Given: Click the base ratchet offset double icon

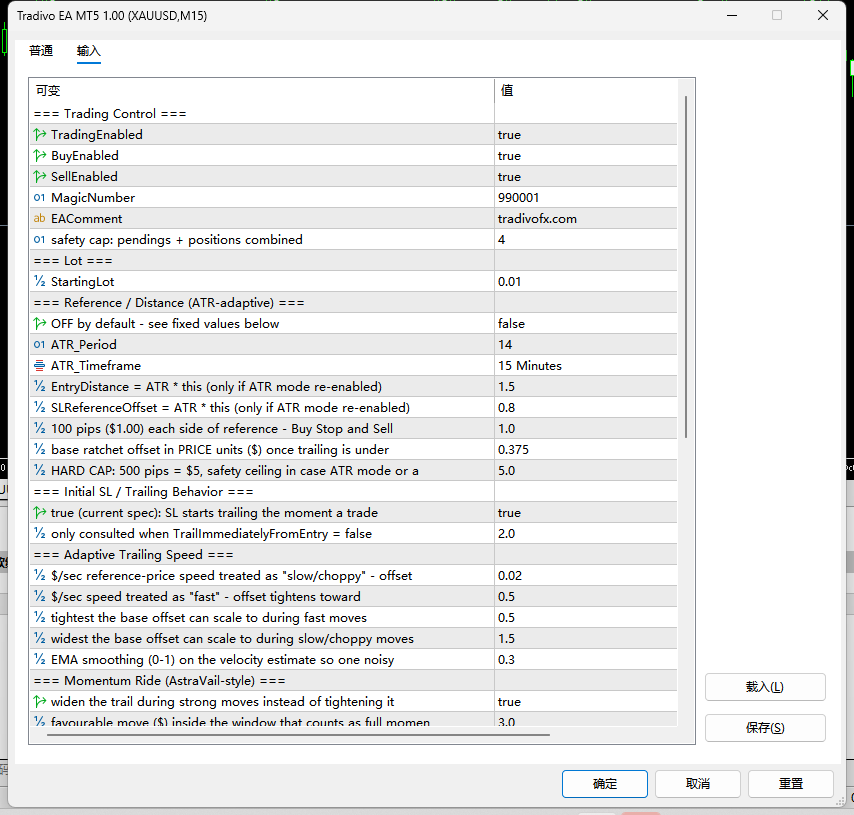Looking at the screenshot, I should [x=39, y=449].
